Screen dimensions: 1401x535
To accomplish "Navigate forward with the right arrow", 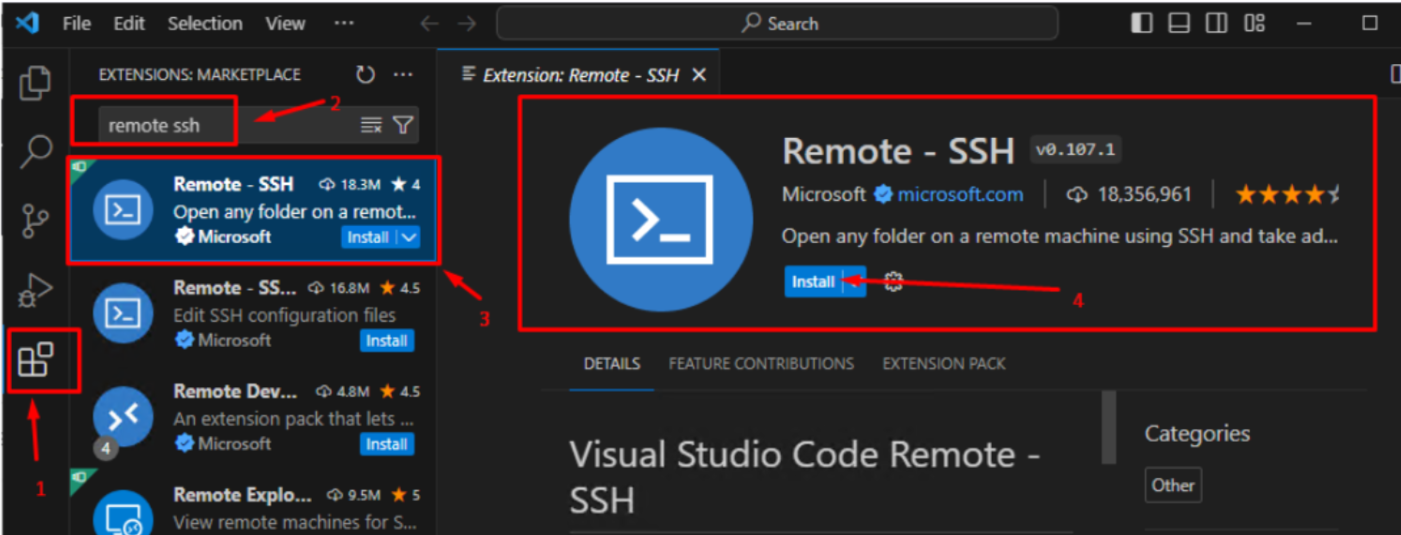I will pyautogui.click(x=466, y=23).
